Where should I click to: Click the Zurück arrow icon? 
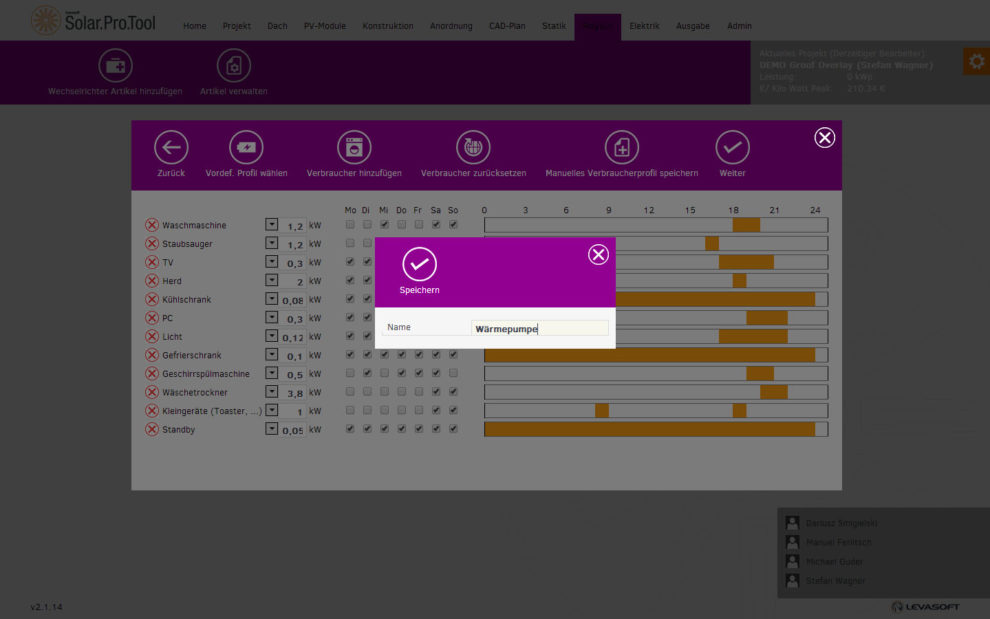(171, 148)
